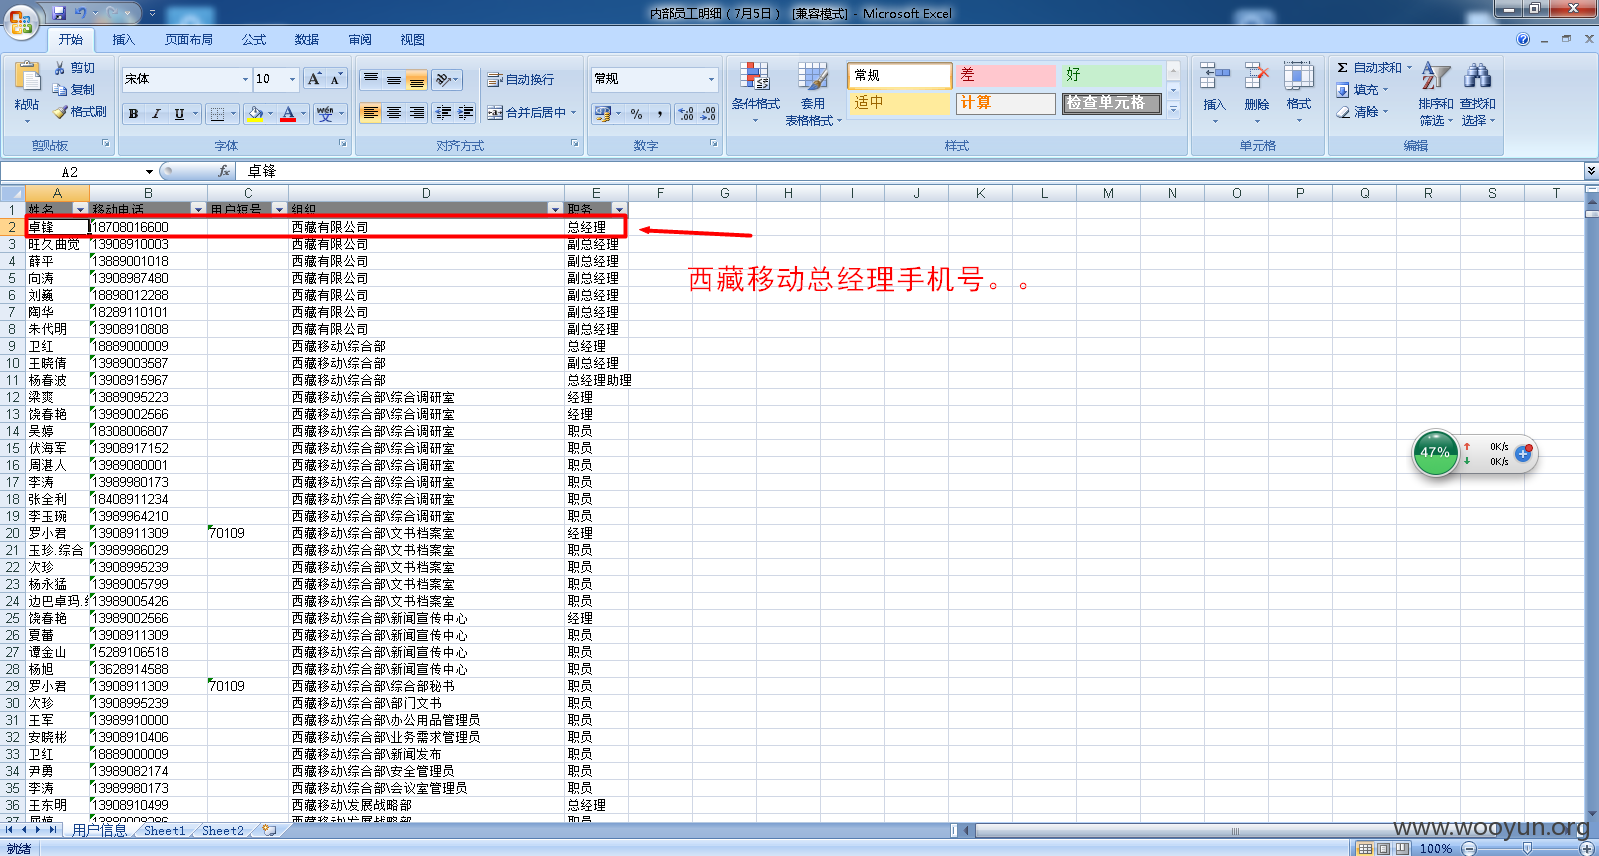This screenshot has width=1599, height=856.
Task: Switch to the 插入 (Insert) ribbon tab
Action: click(x=123, y=40)
